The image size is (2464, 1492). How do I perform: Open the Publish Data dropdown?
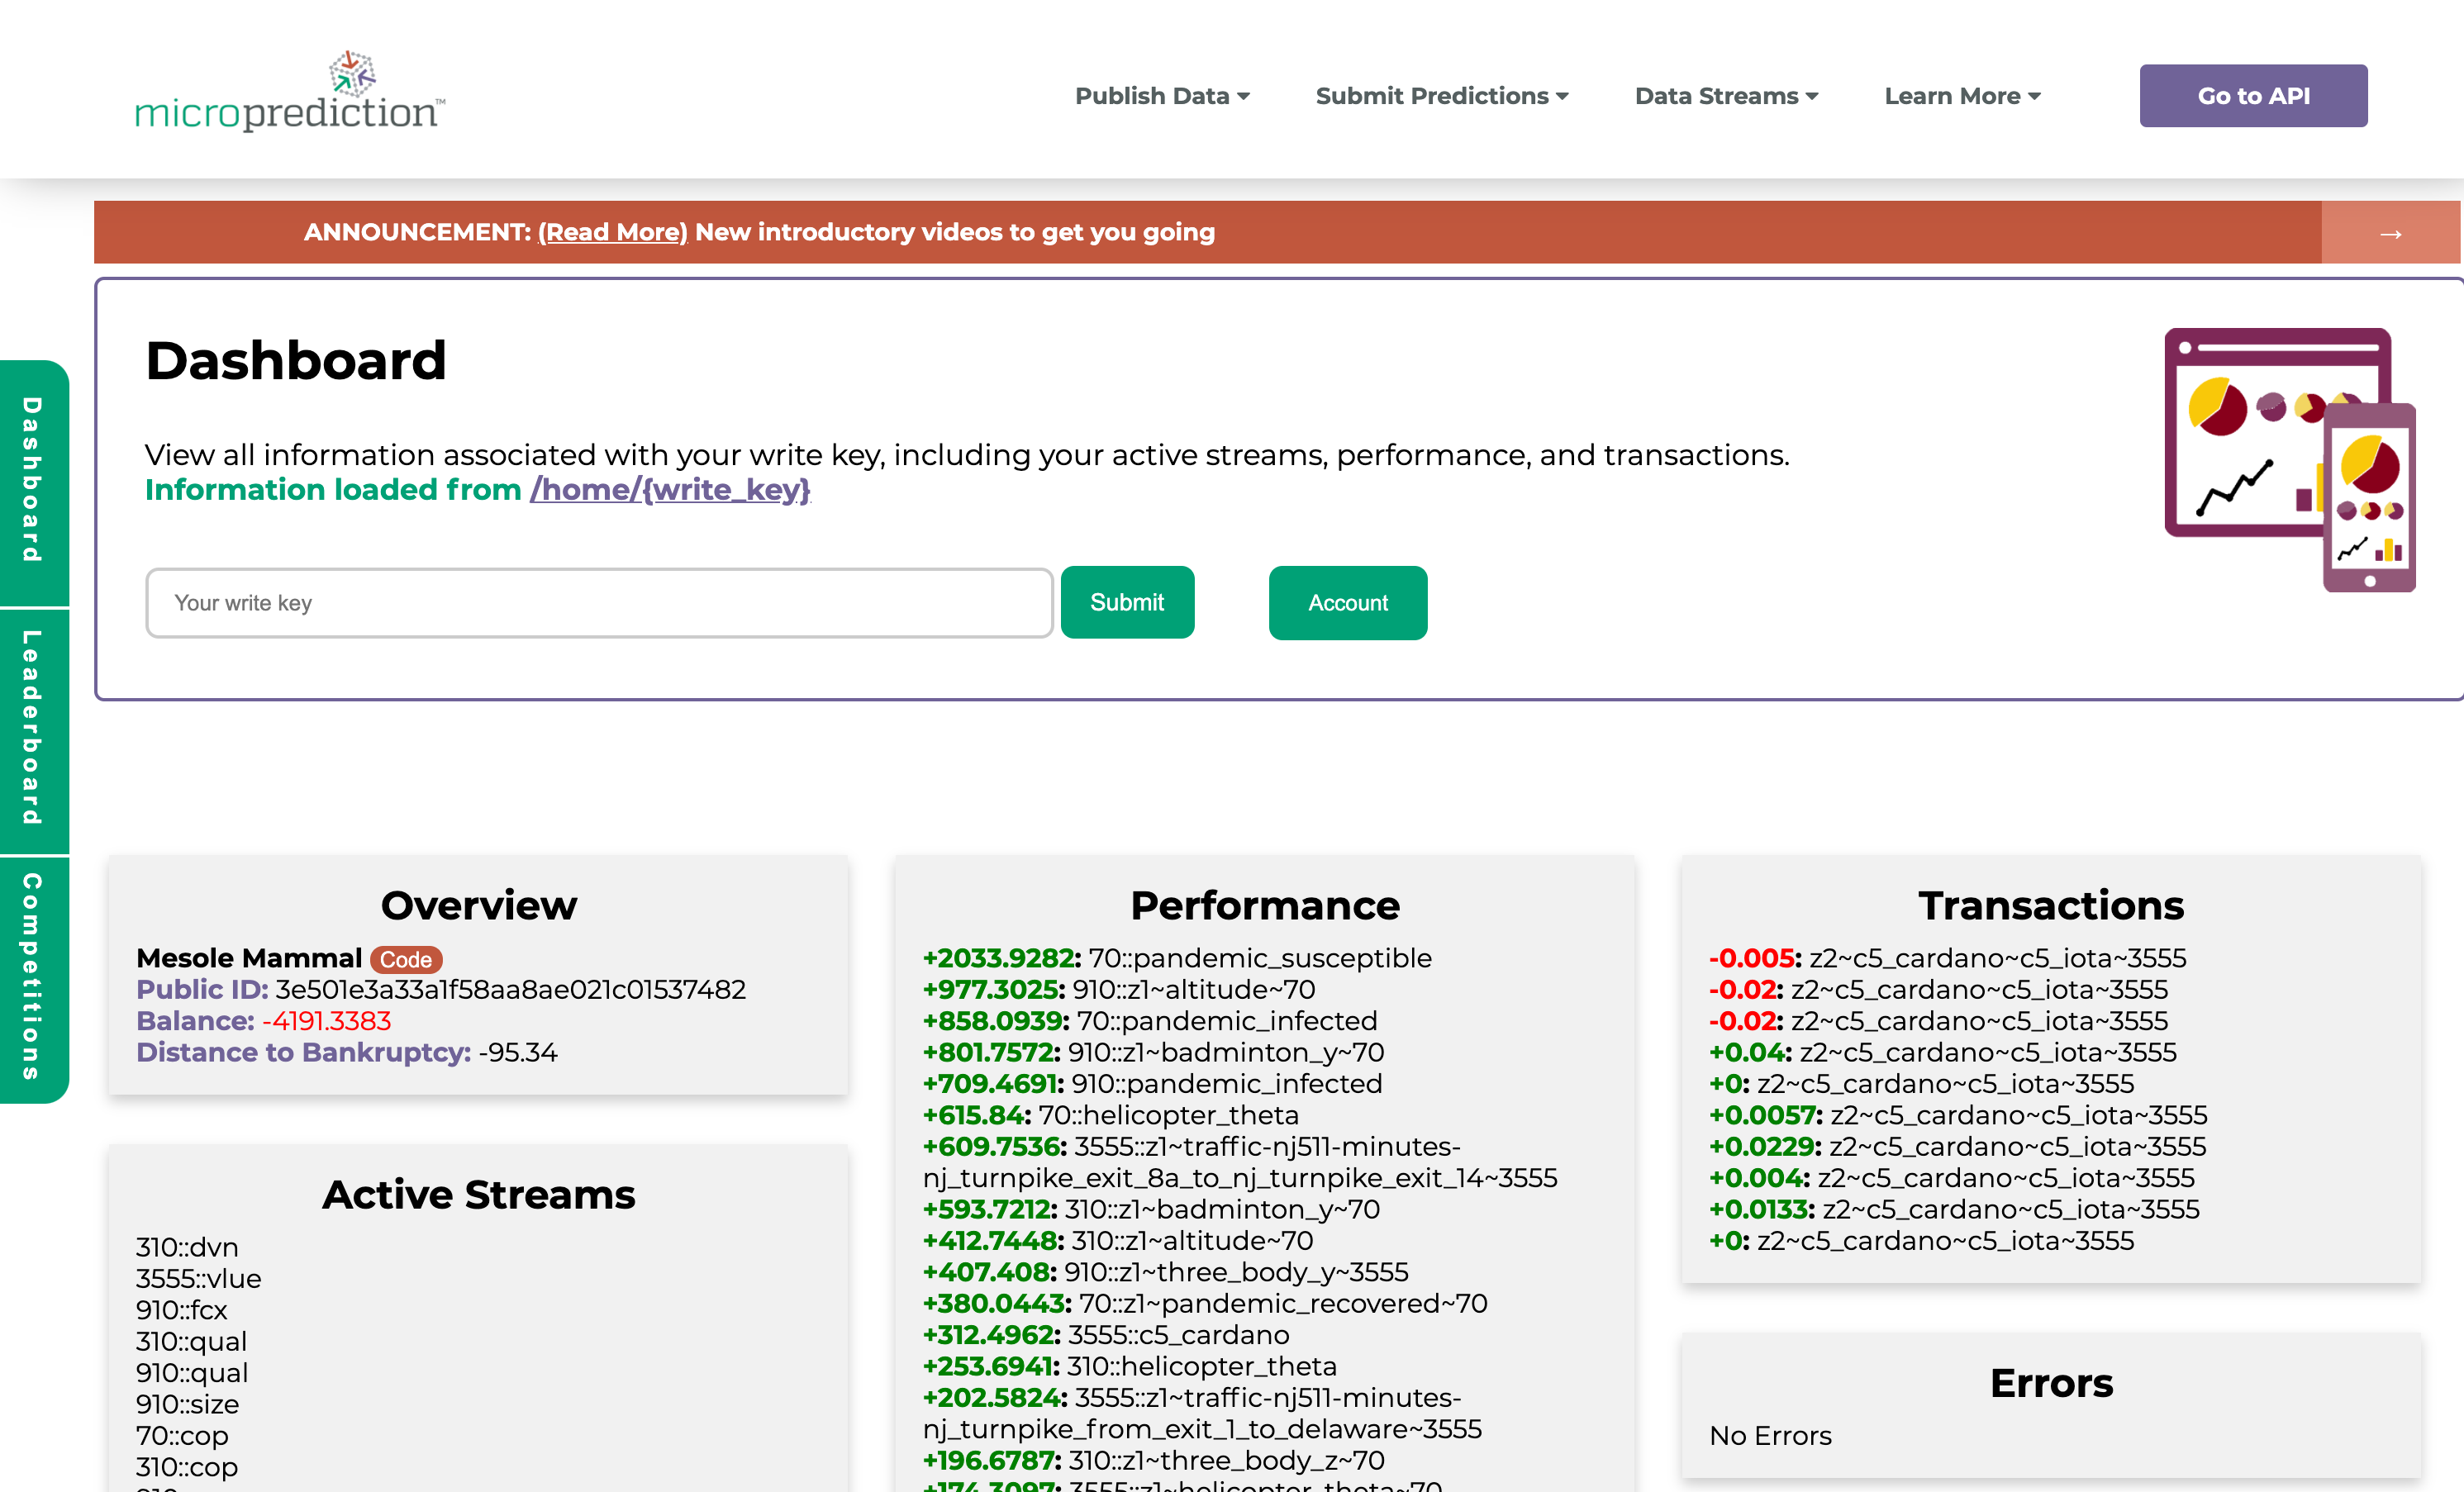[1162, 96]
